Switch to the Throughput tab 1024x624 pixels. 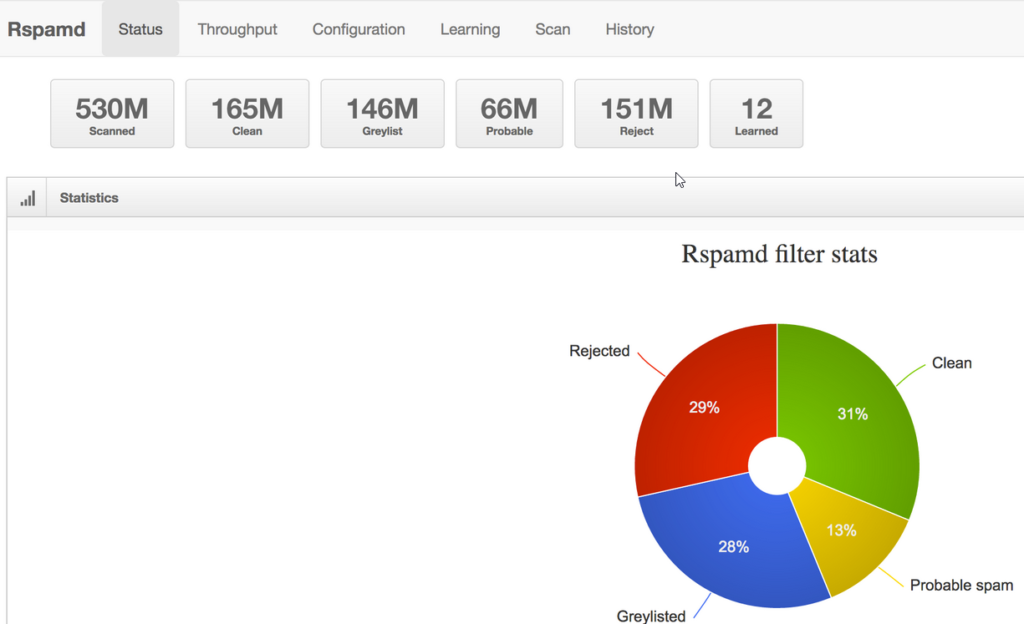237,29
